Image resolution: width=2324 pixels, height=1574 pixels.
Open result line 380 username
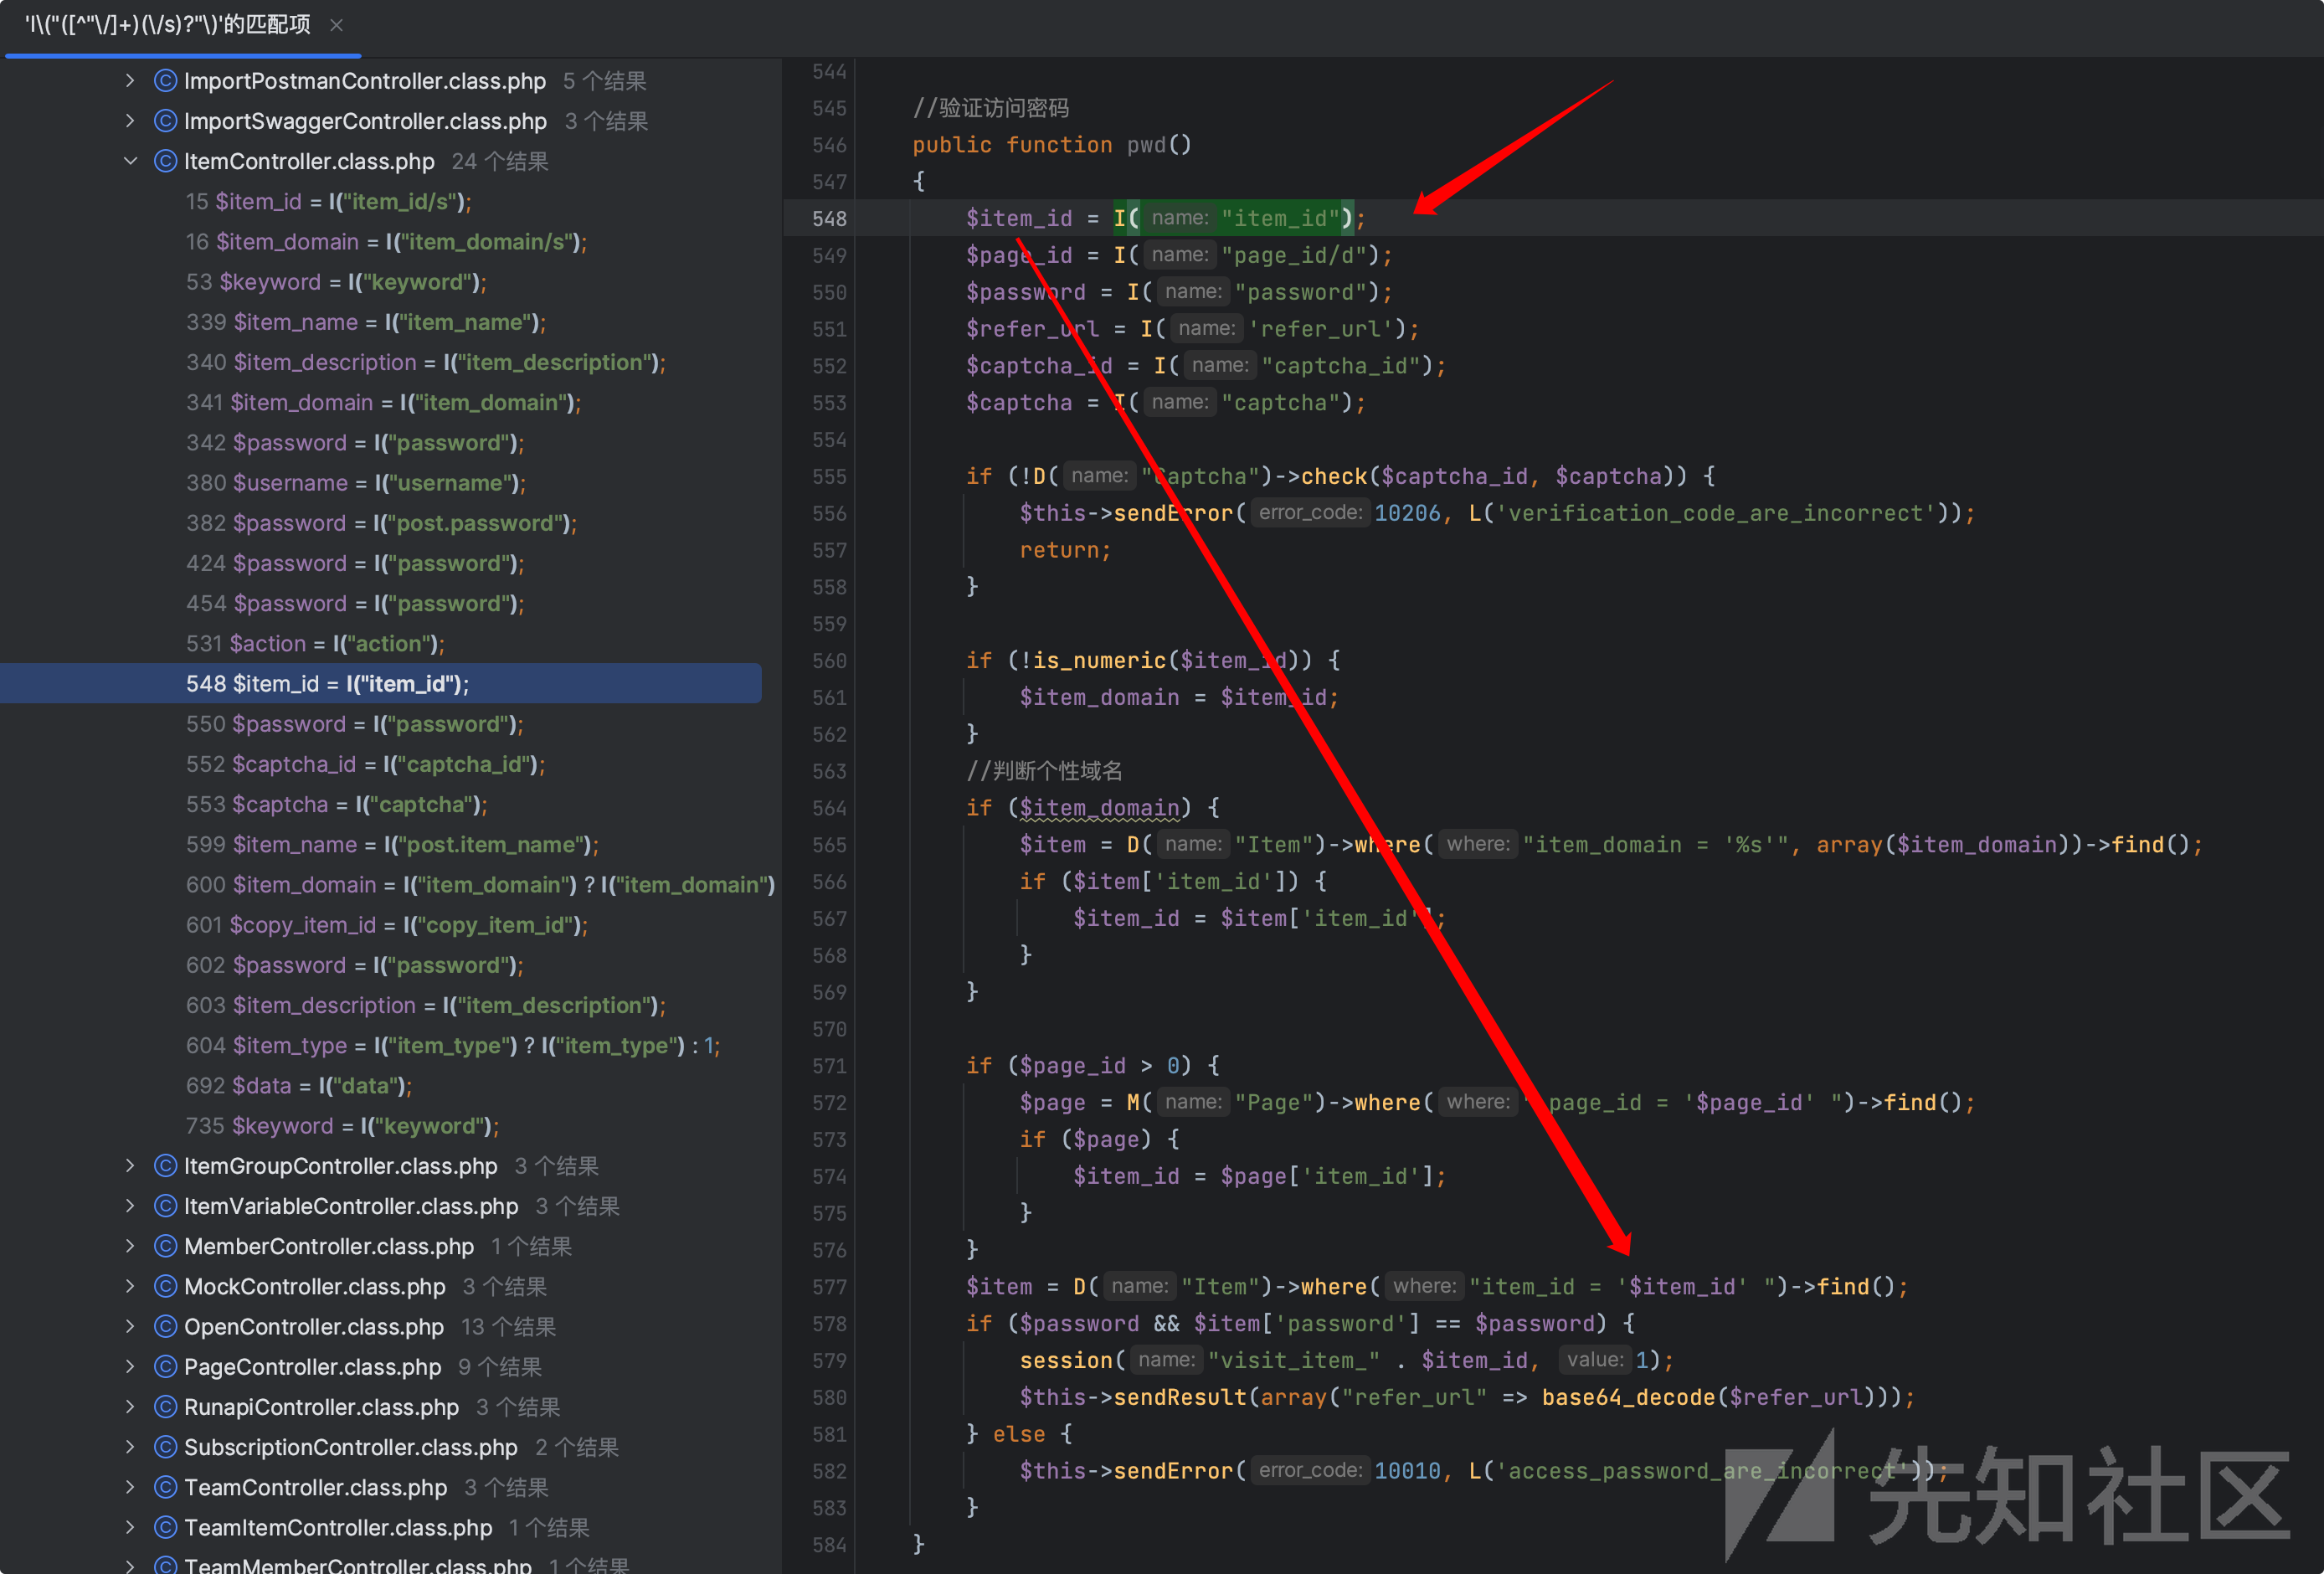pos(355,483)
